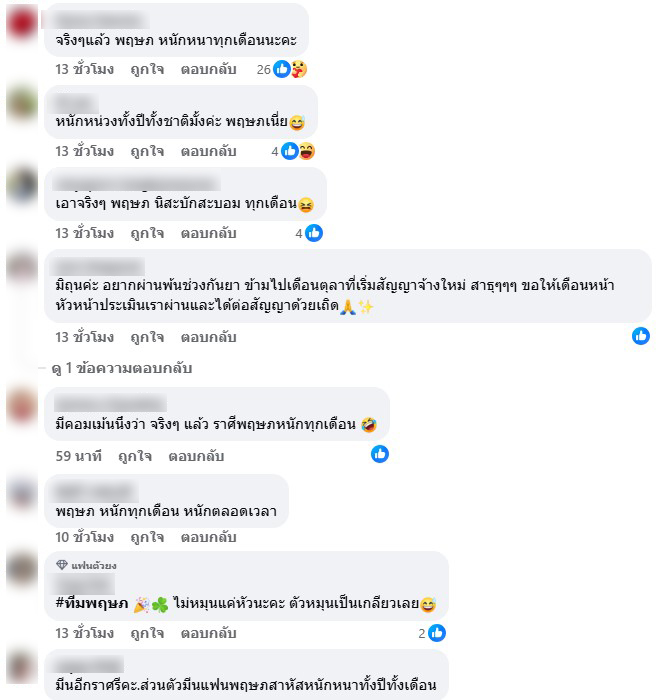Open the 10 ชั่วโมง timestamp link
This screenshot has width=662, height=700.
click(x=85, y=537)
